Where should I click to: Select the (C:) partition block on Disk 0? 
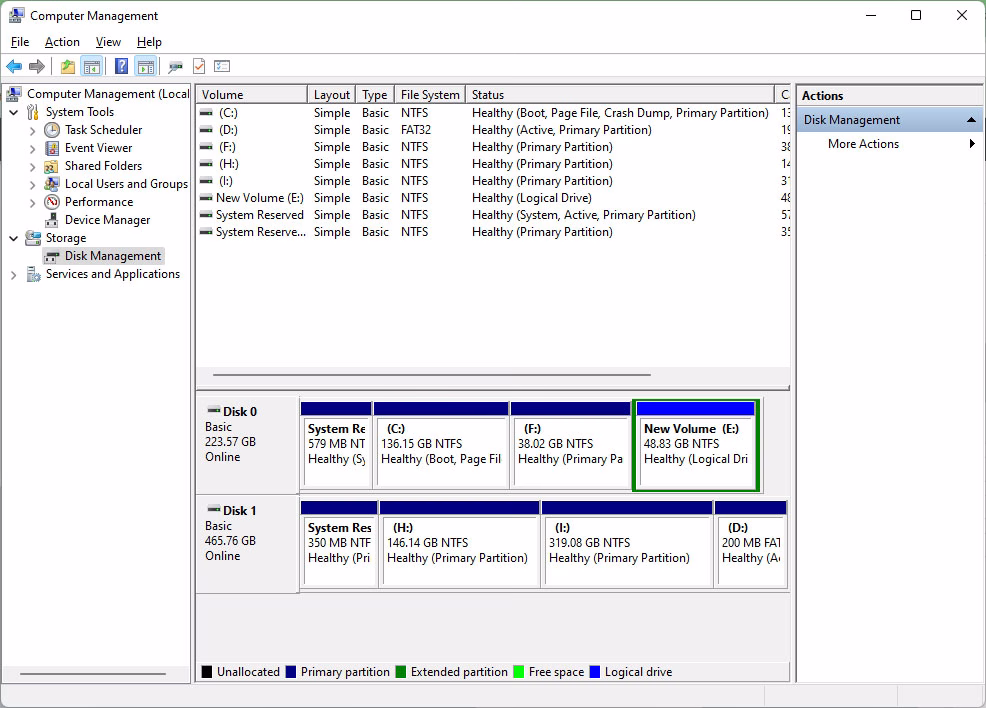pos(441,445)
